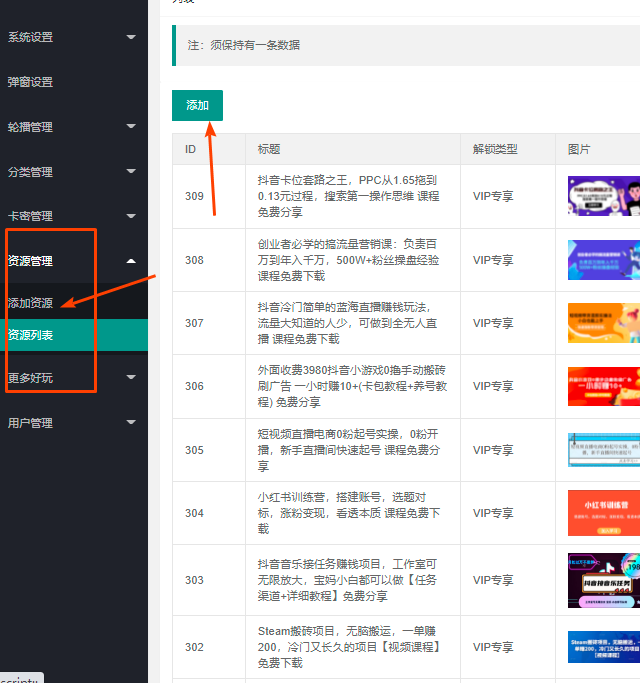The height and width of the screenshot is (683, 640).
Task: Click title 短视频直播电商0粉起号实操 row 305
Action: click(x=349, y=450)
